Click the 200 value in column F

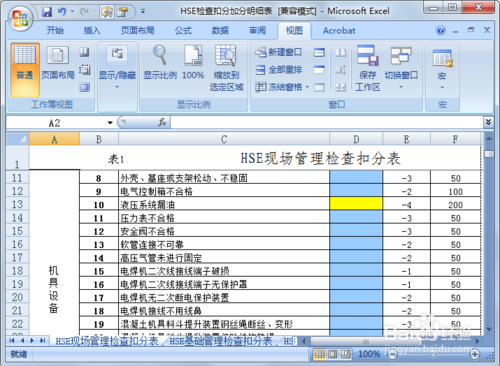[x=455, y=204]
